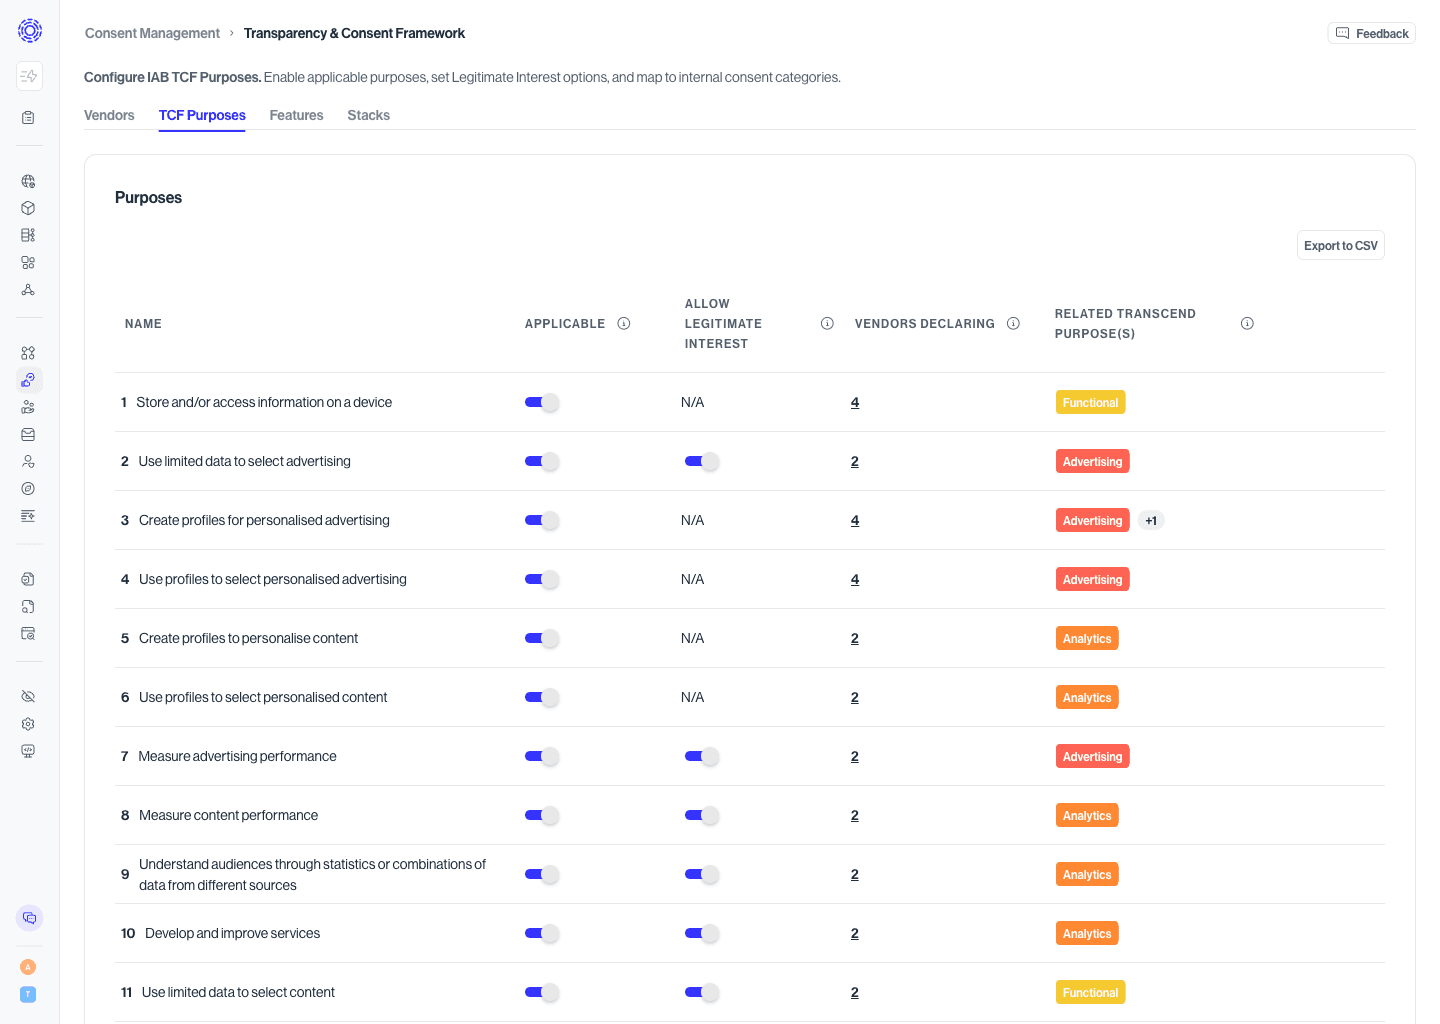Toggle legitimate interest for Develop and improve services
Screen dimensions: 1440x1024
pos(702,934)
